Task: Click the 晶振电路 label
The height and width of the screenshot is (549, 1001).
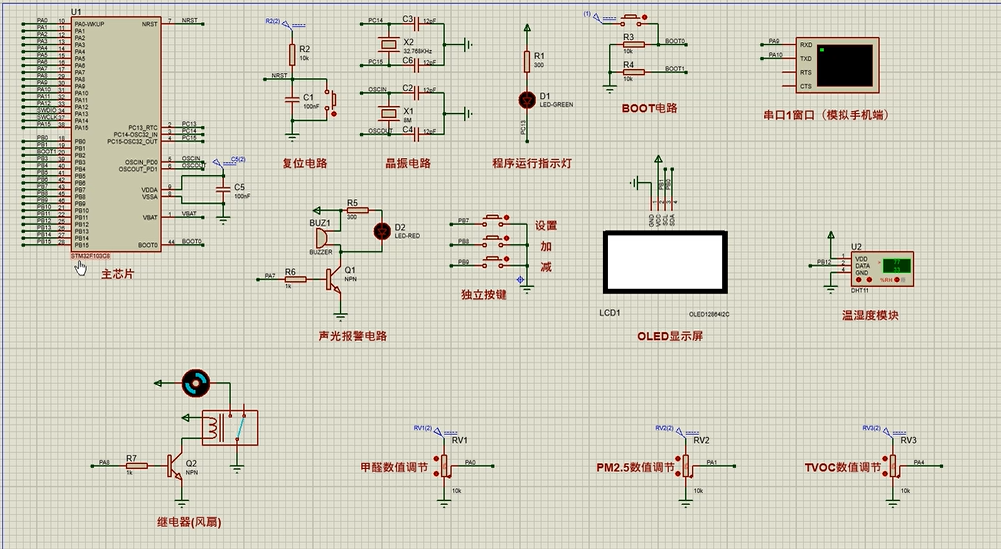Action: coord(409,163)
